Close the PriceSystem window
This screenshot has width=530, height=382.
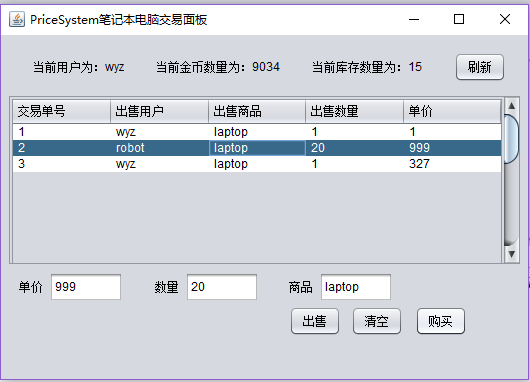click(505, 19)
